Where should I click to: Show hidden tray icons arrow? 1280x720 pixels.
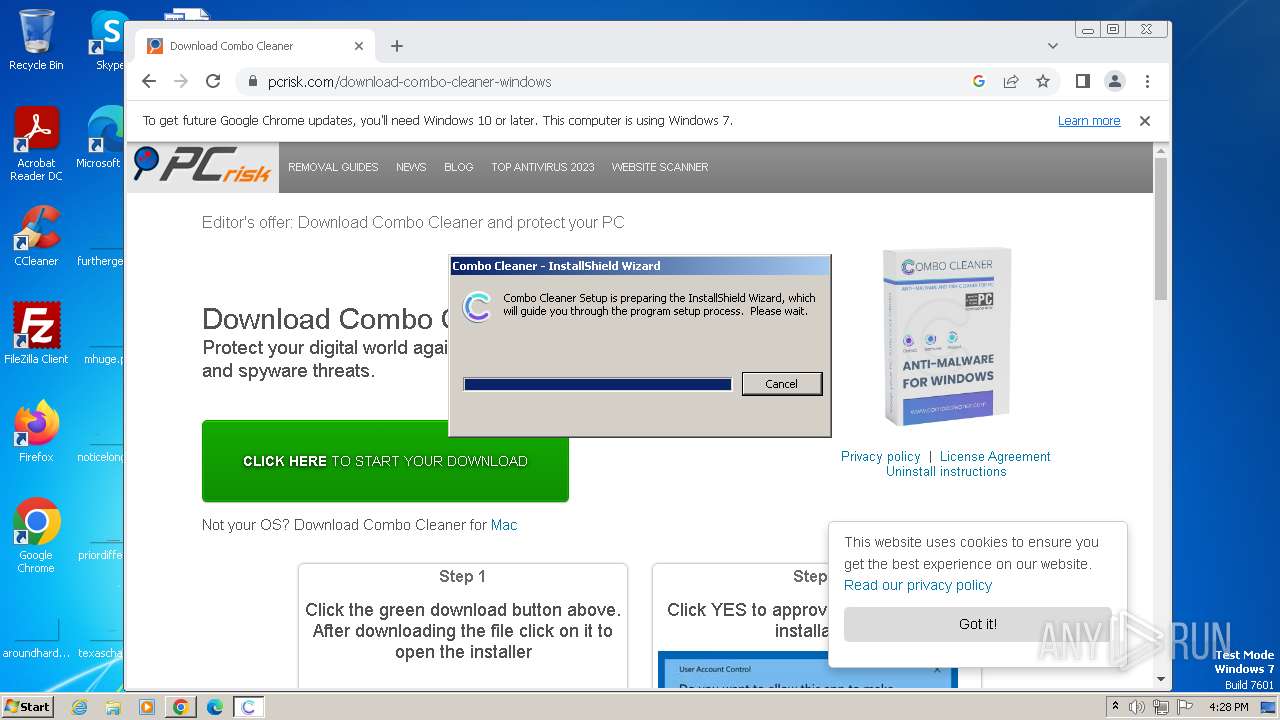click(x=1115, y=707)
